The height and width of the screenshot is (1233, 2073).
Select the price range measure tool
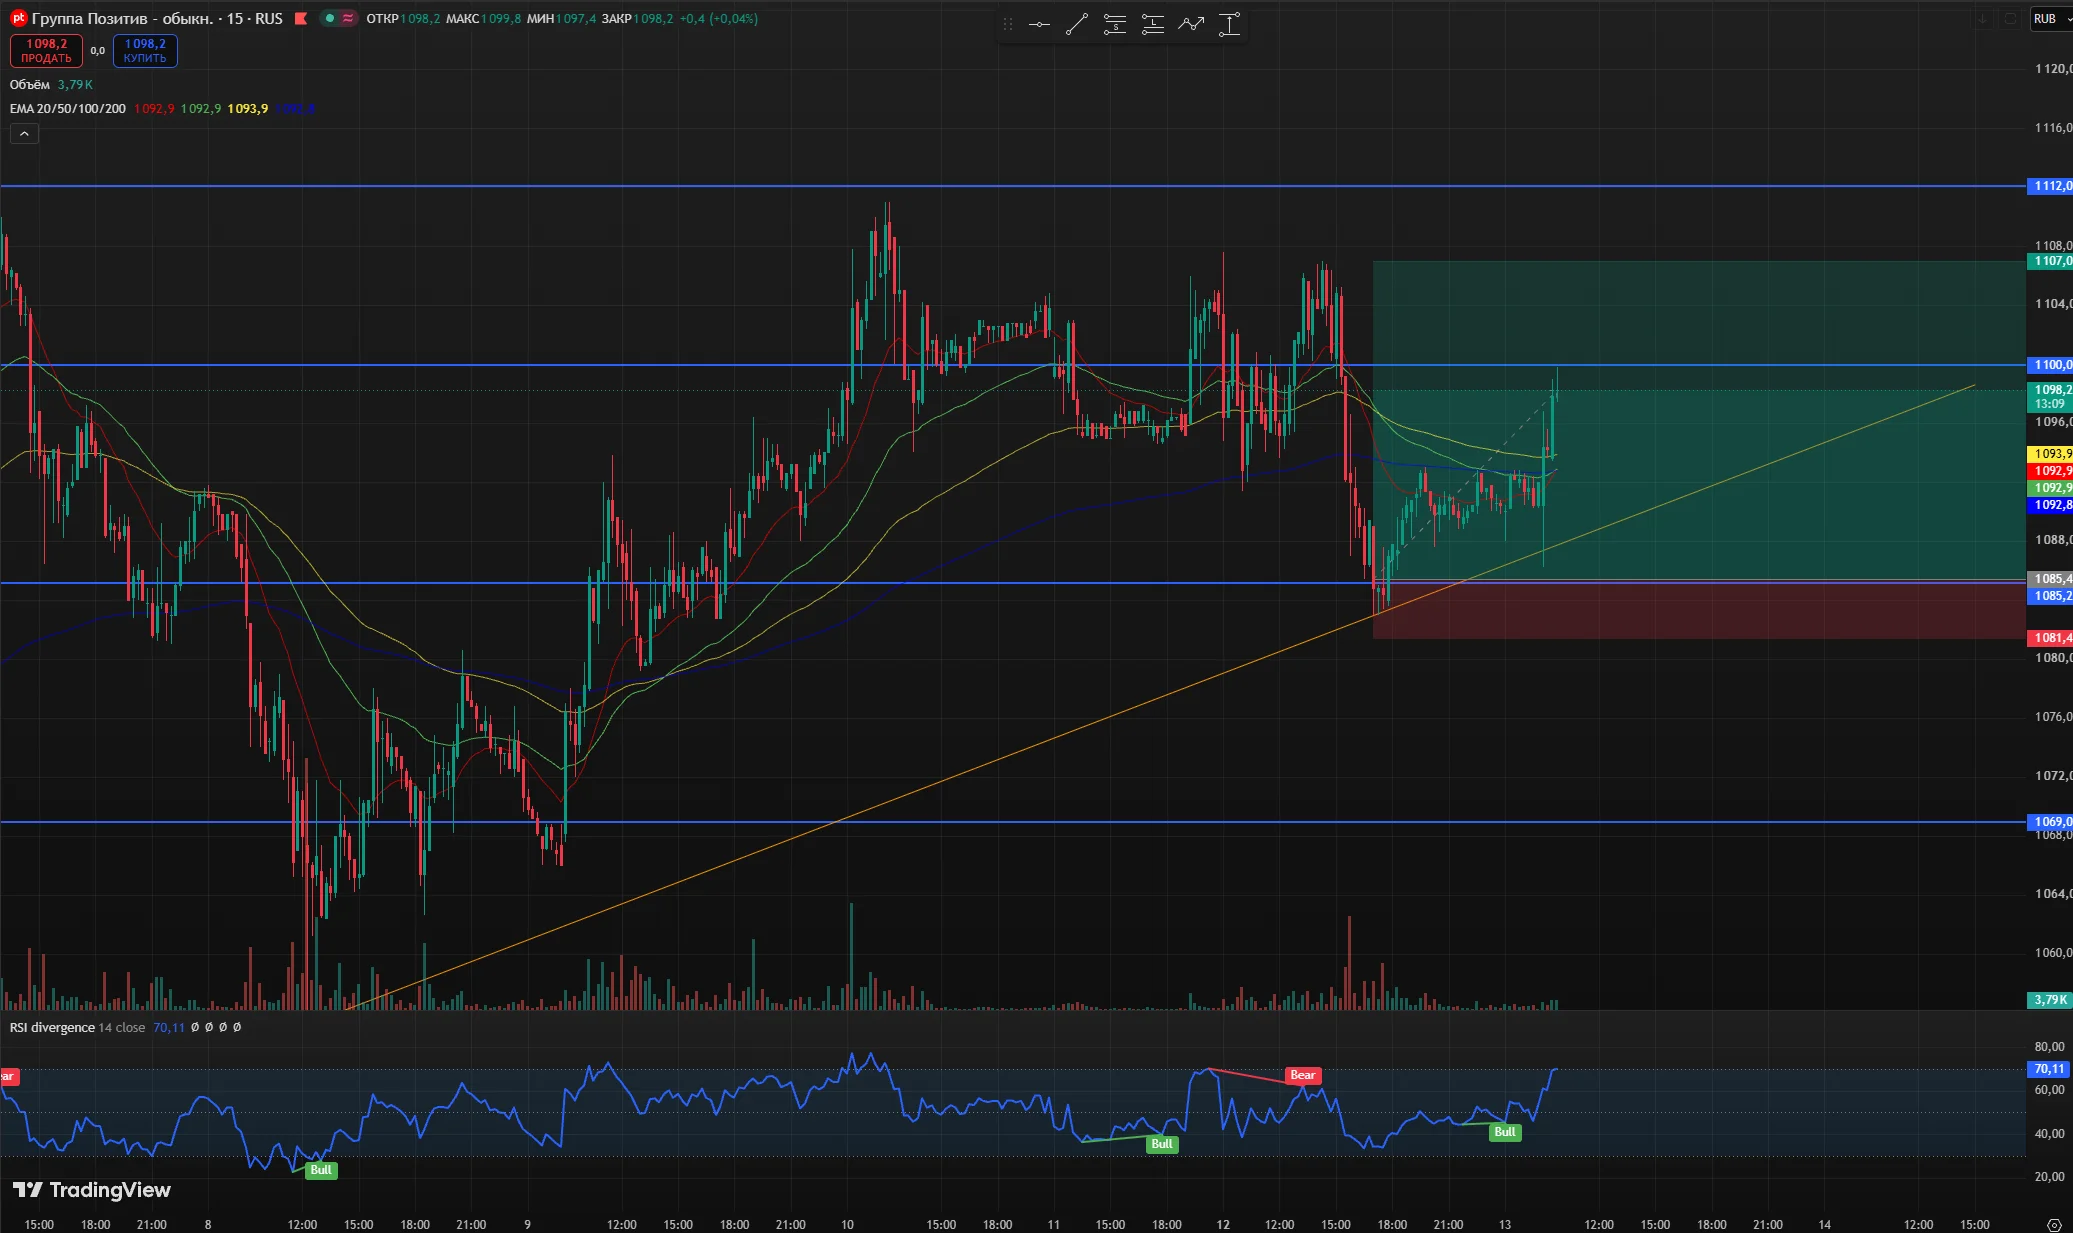point(1229,25)
